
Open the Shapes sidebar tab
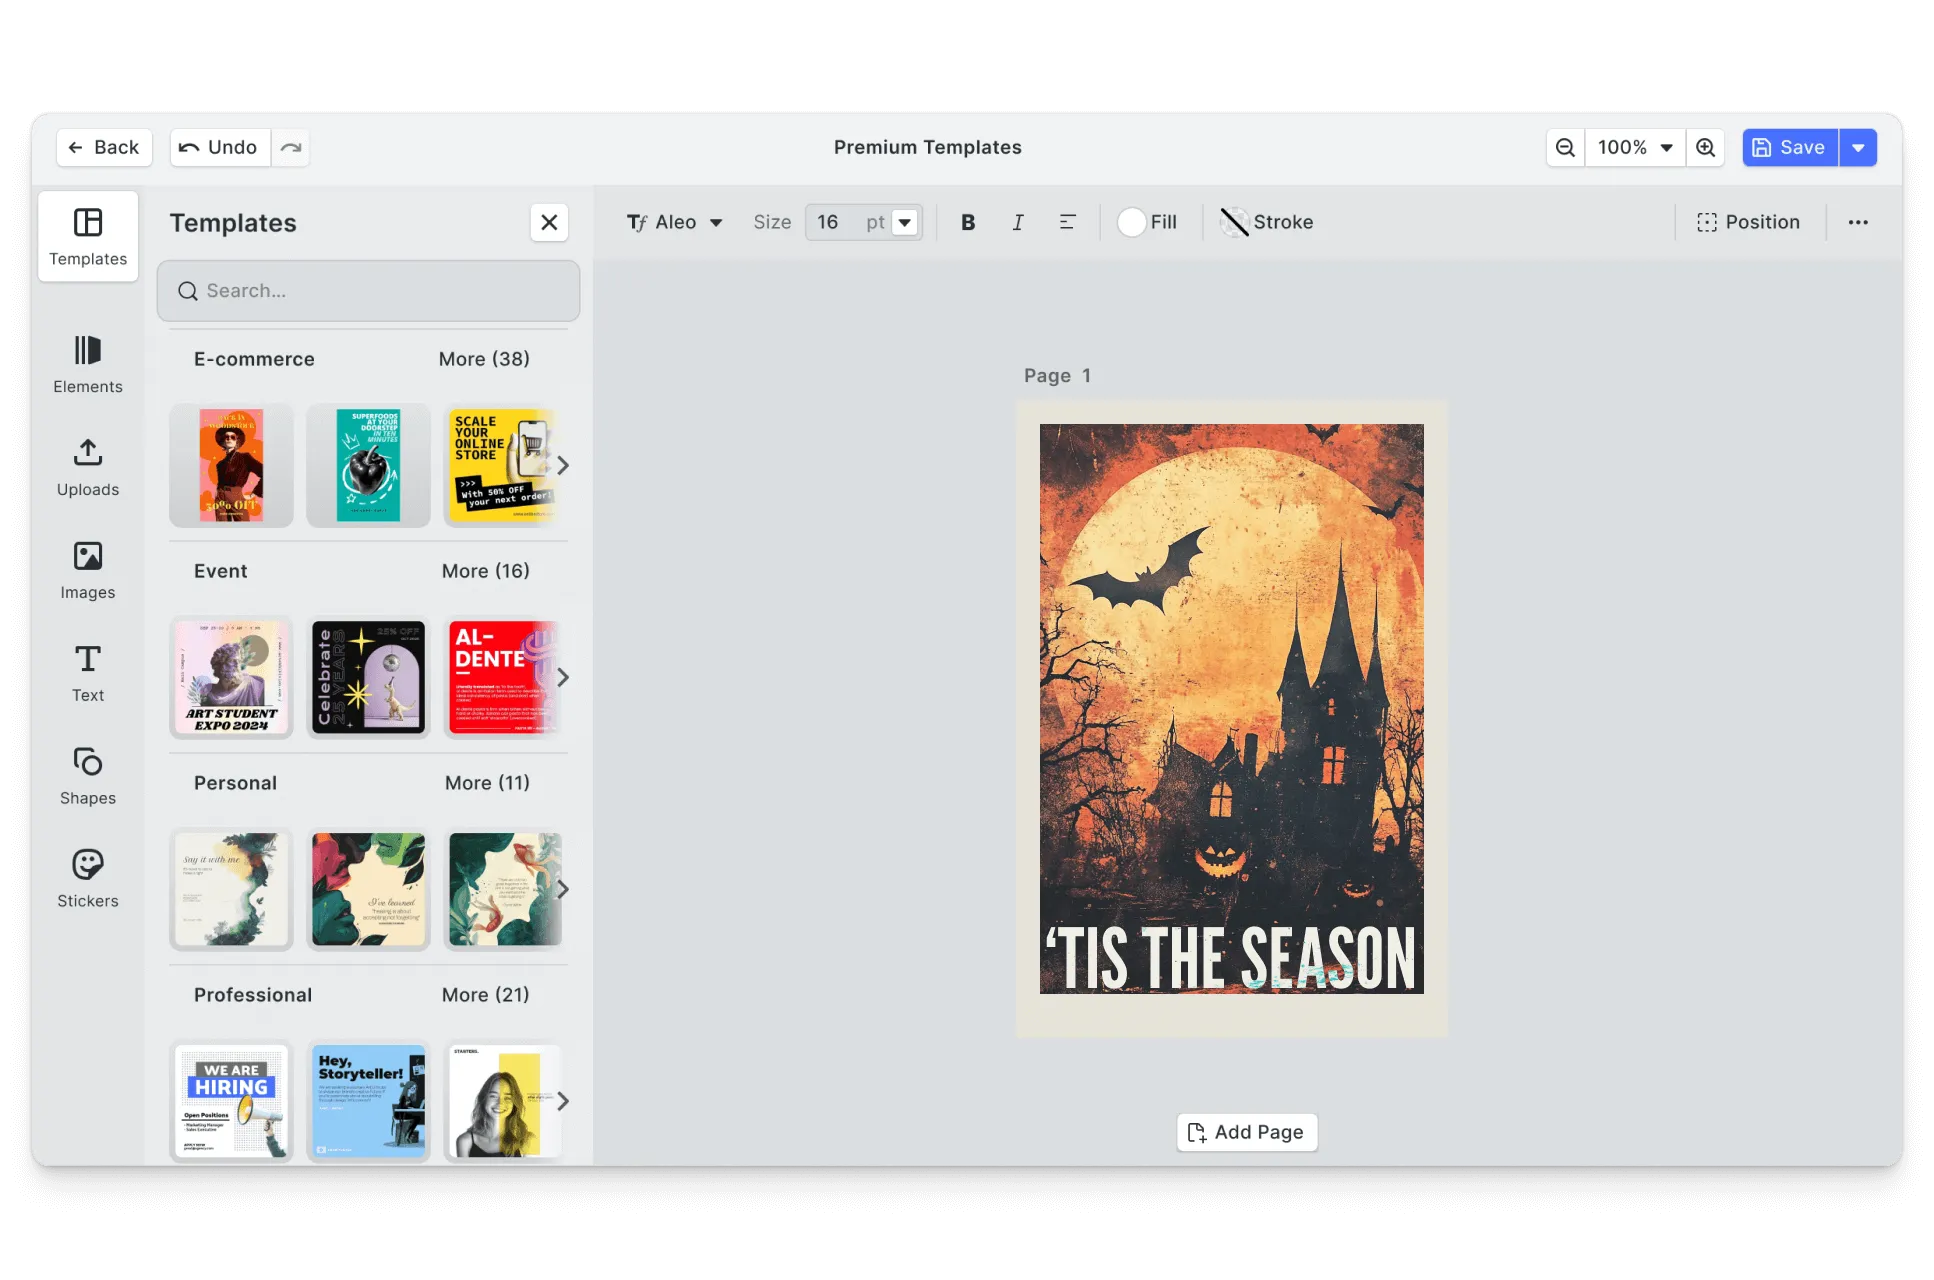pos(88,776)
